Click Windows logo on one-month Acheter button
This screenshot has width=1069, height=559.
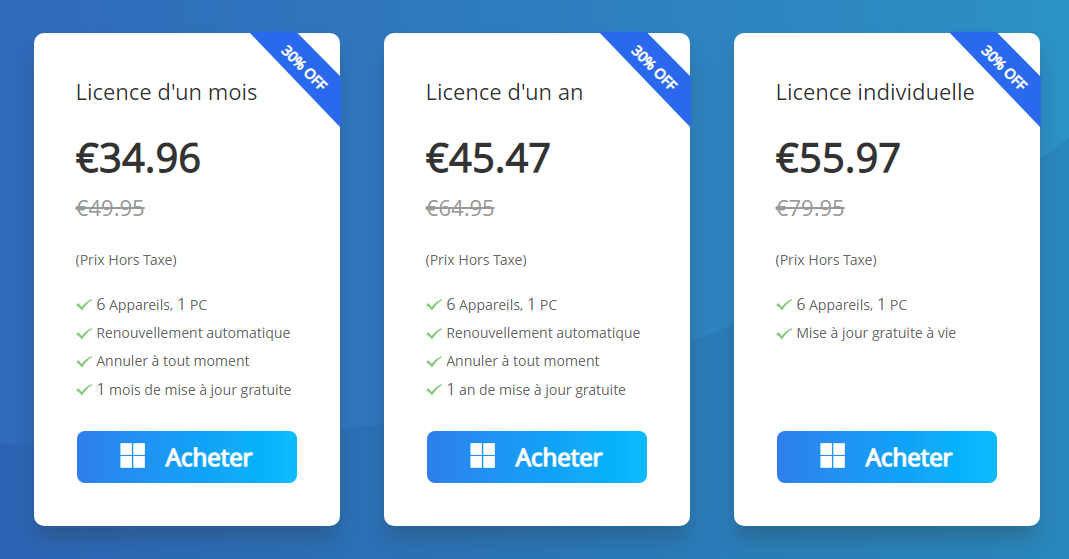[132, 455]
